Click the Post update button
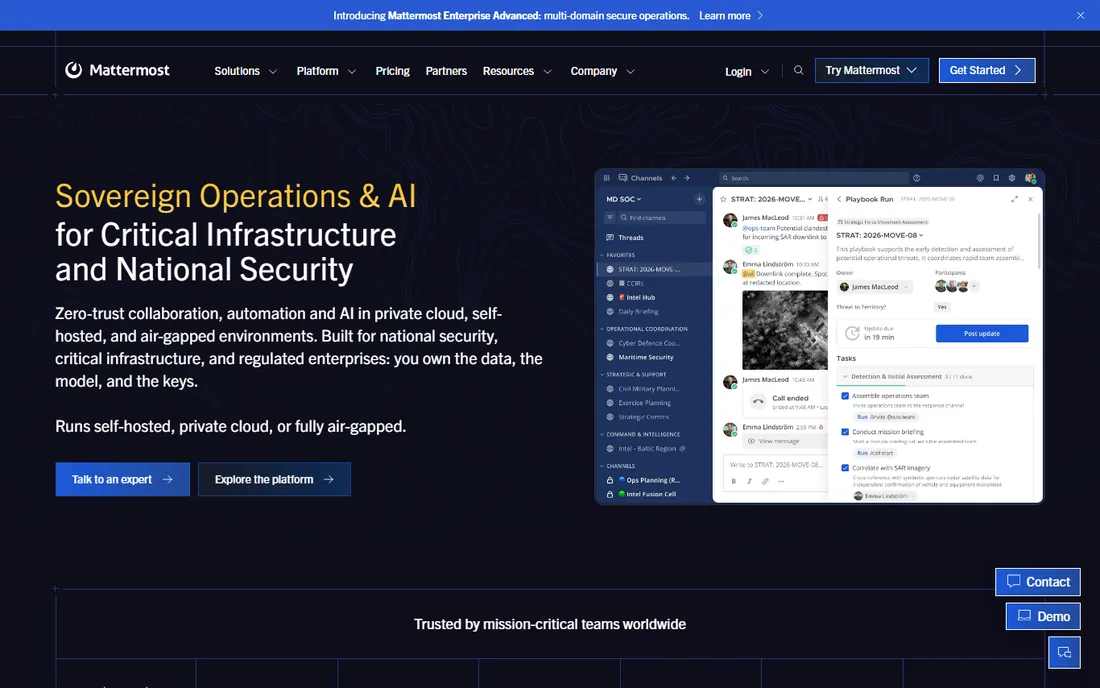 pyautogui.click(x=982, y=333)
